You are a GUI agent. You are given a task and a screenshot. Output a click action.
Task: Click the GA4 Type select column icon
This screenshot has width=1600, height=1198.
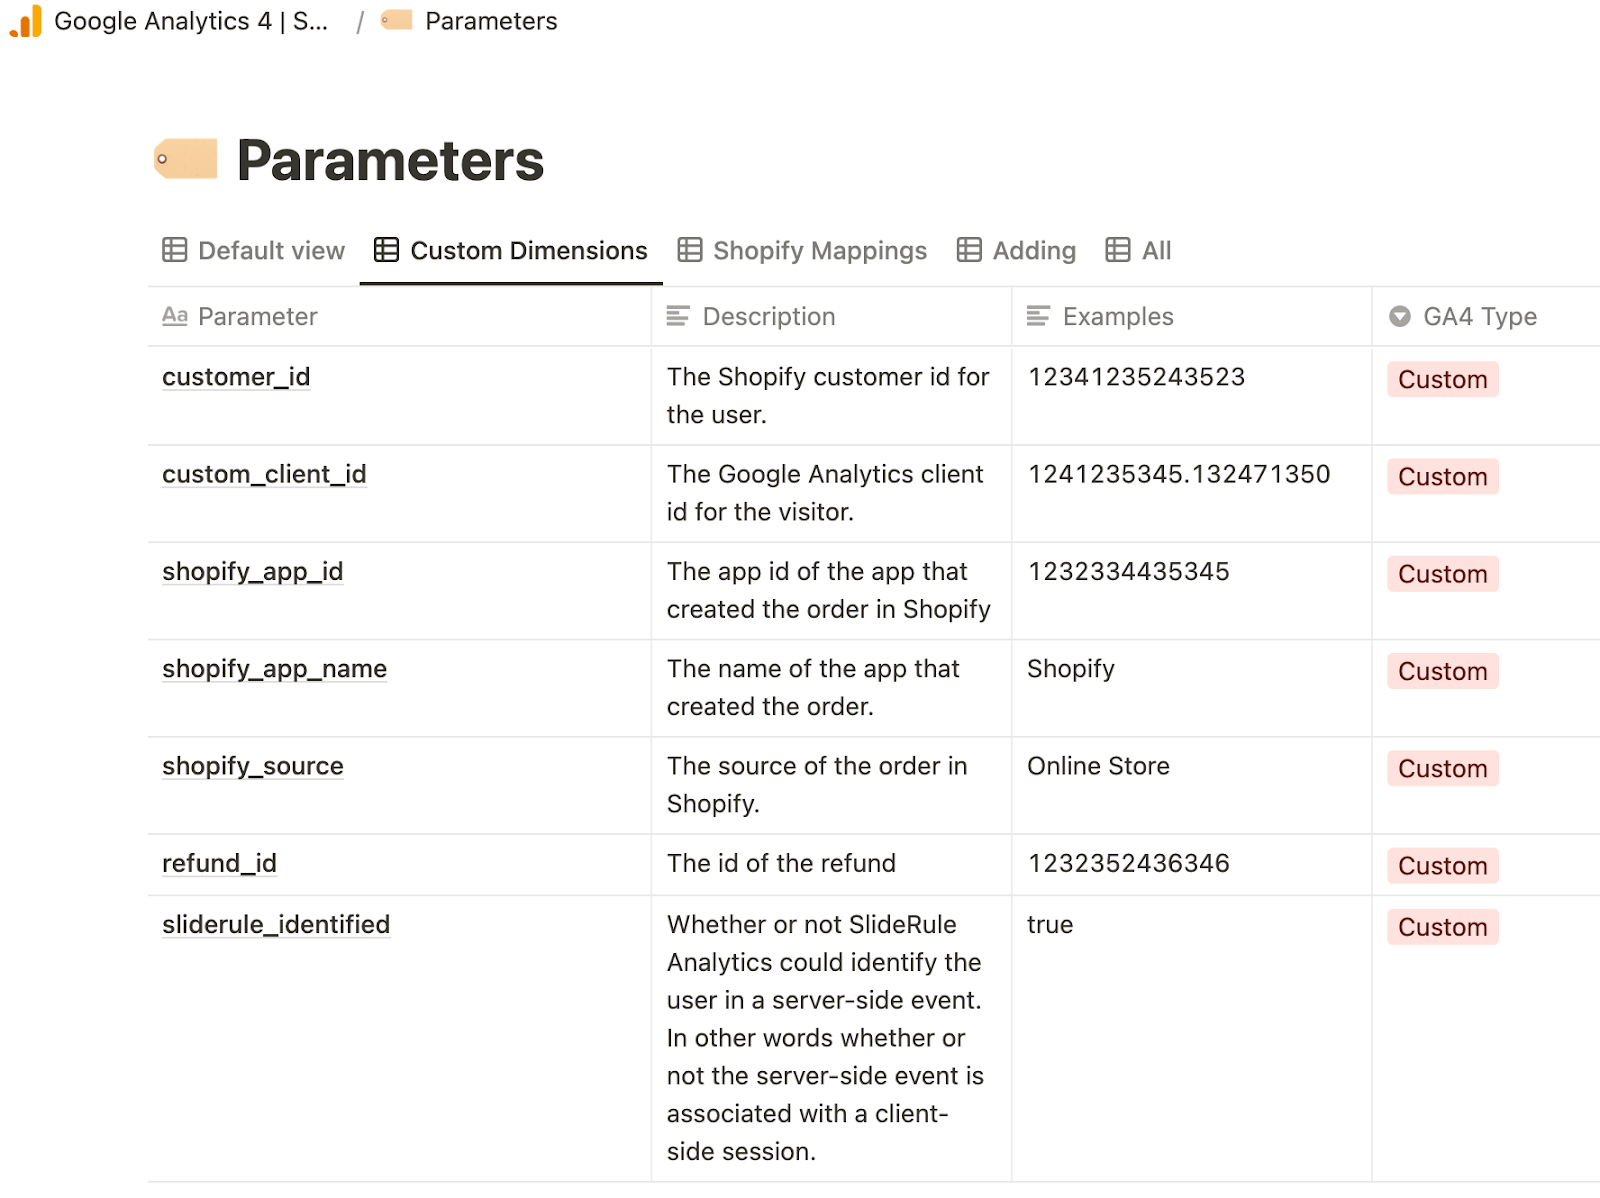coord(1400,317)
